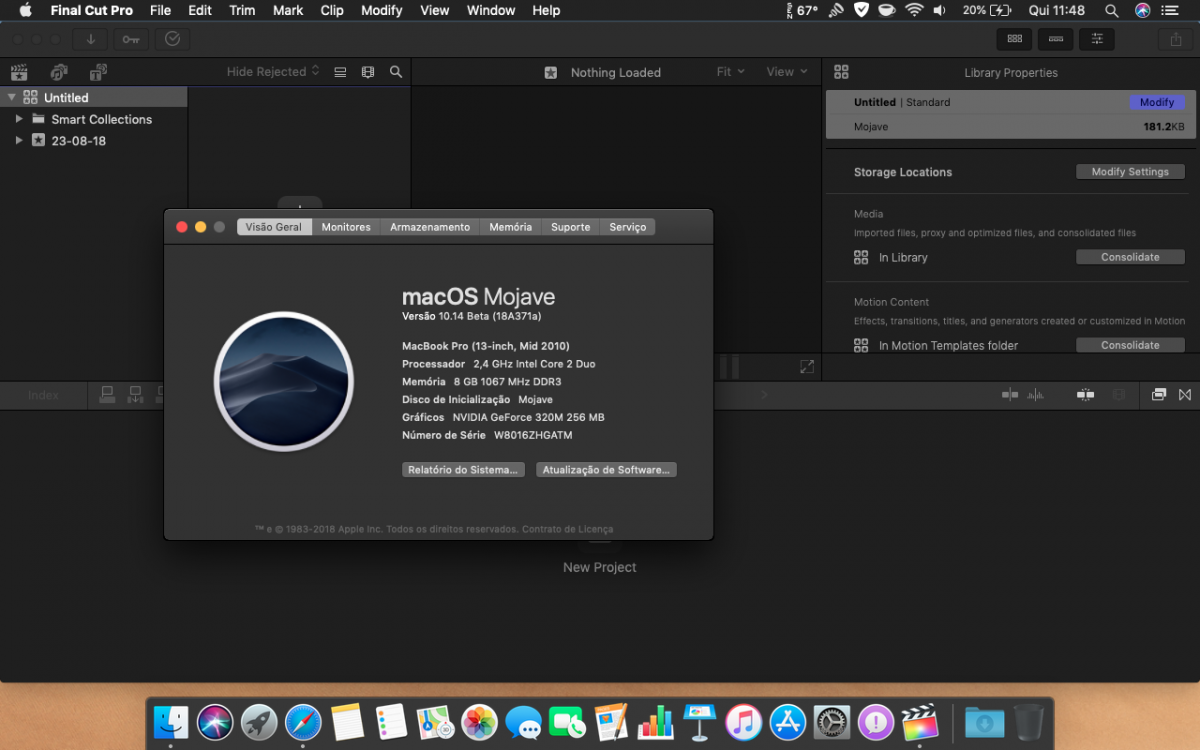Open Wi-Fi status menu
The height and width of the screenshot is (750, 1200).
(x=914, y=10)
